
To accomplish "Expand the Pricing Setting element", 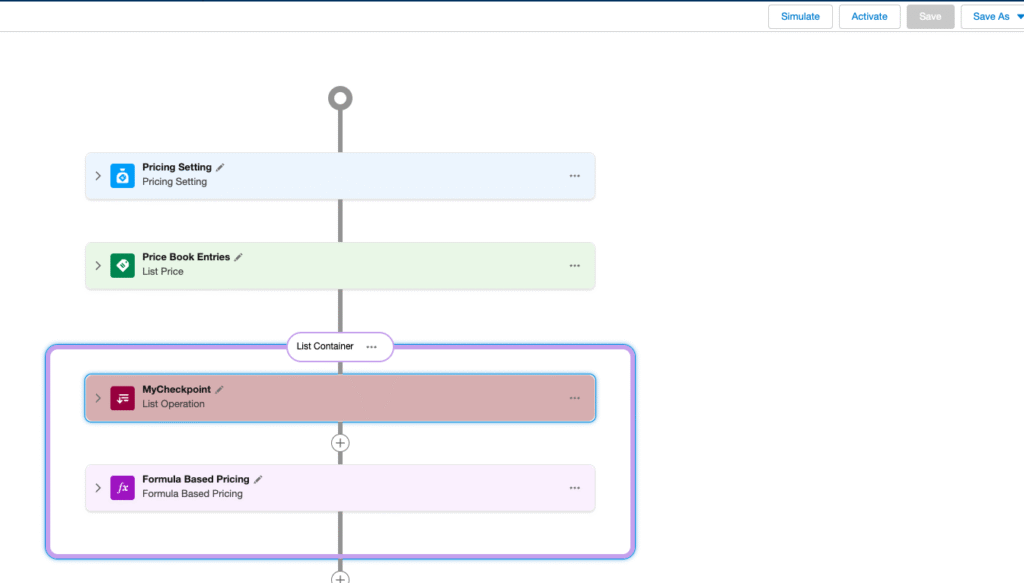I will [98, 176].
